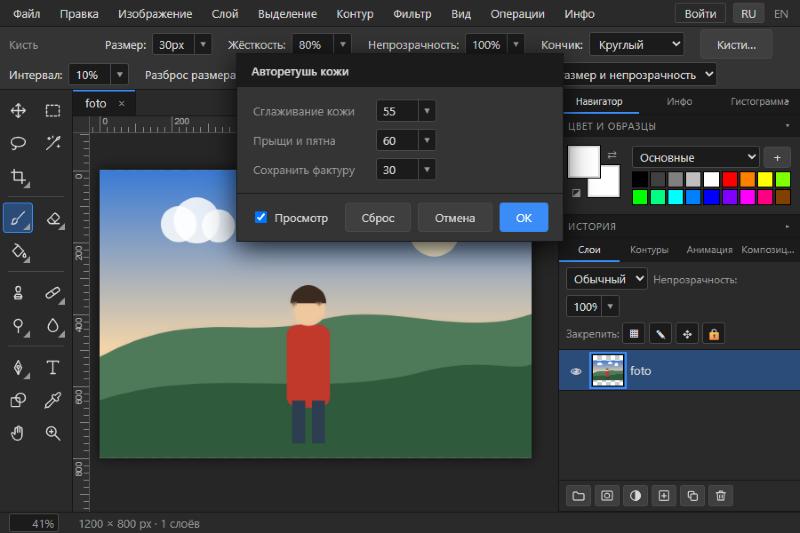The image size is (800, 533).
Task: Switch to the Гистограмма tab
Action: coord(760,101)
